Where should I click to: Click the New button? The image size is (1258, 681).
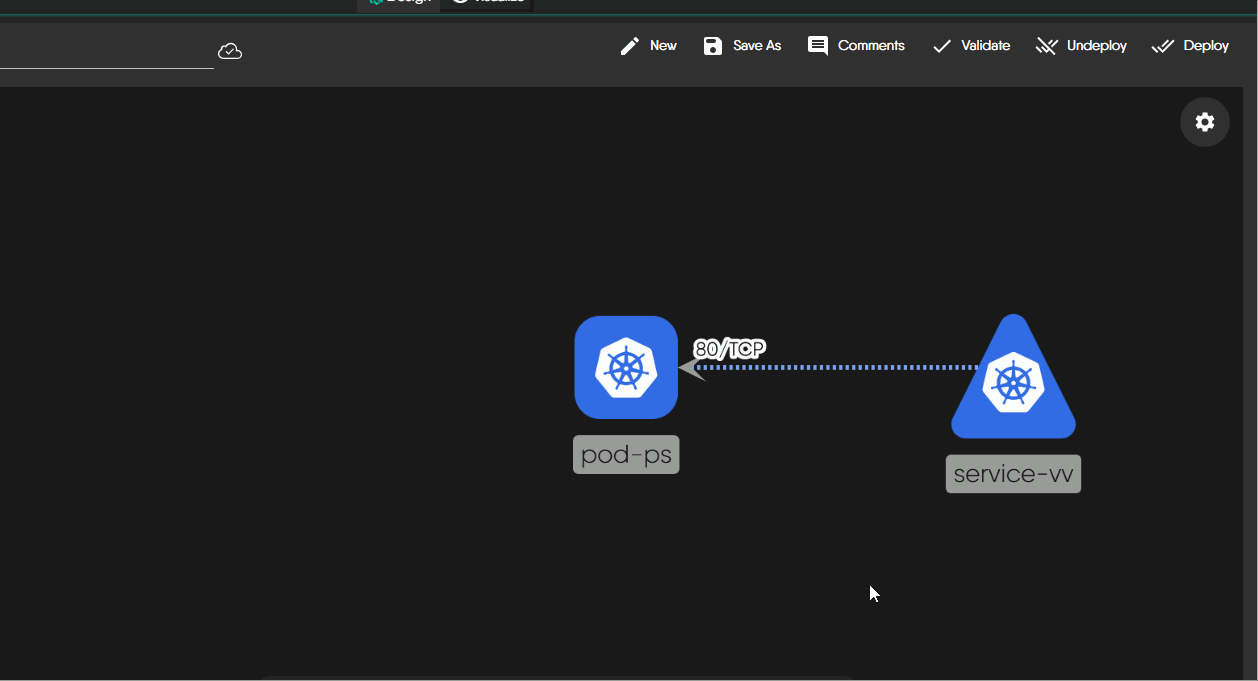[x=663, y=45]
